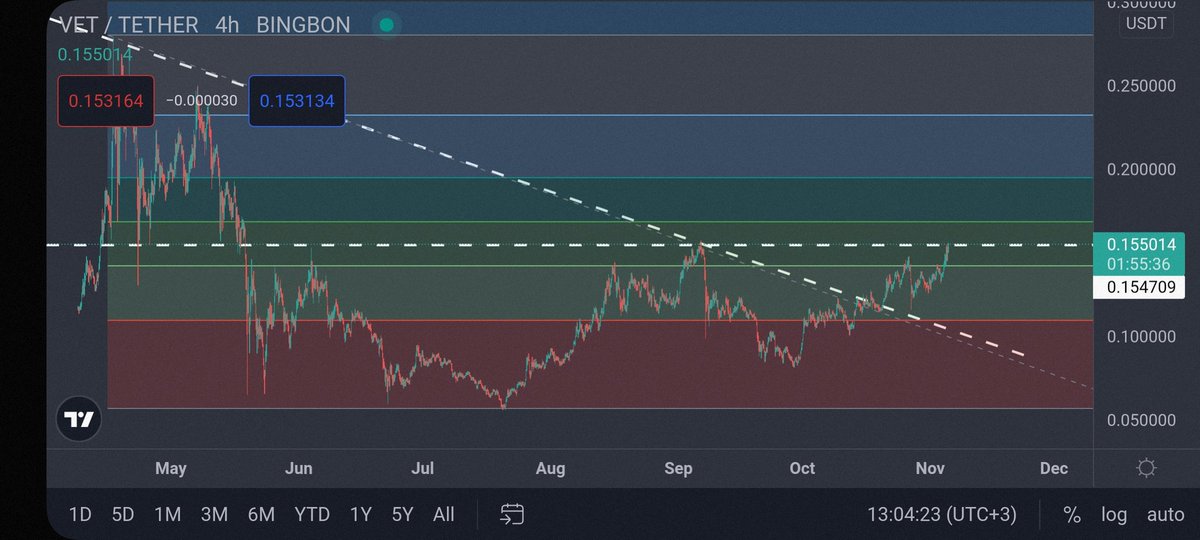Open the timezone menu showing UTC+3

942,515
